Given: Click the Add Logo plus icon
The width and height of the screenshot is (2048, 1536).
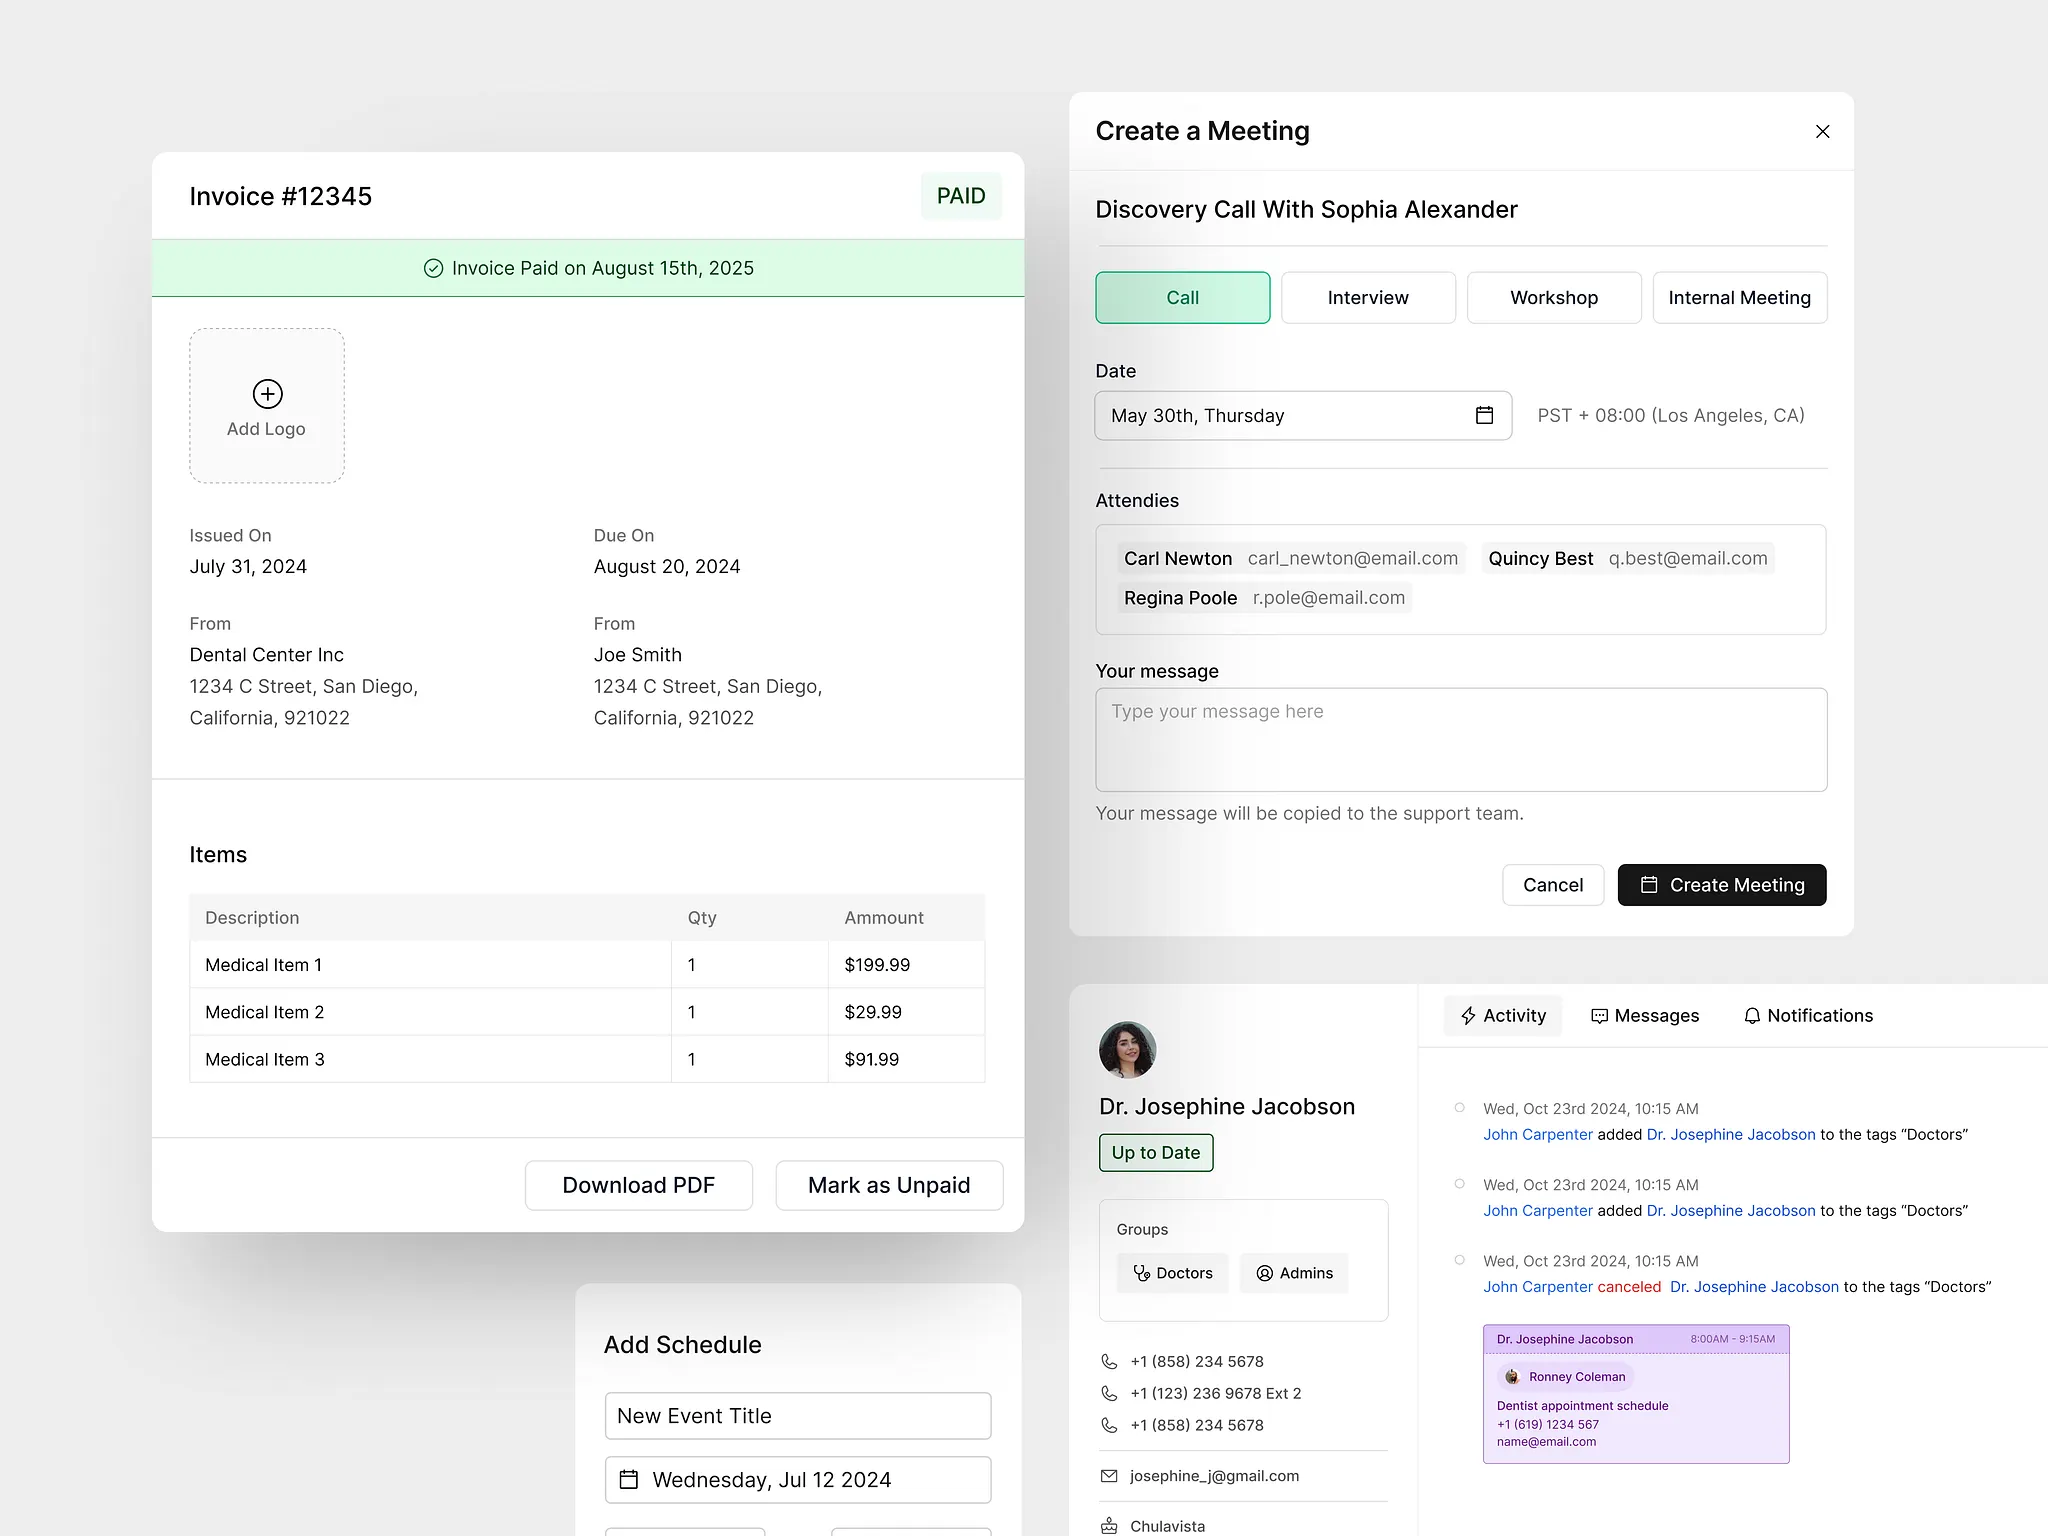Looking at the screenshot, I should point(267,394).
